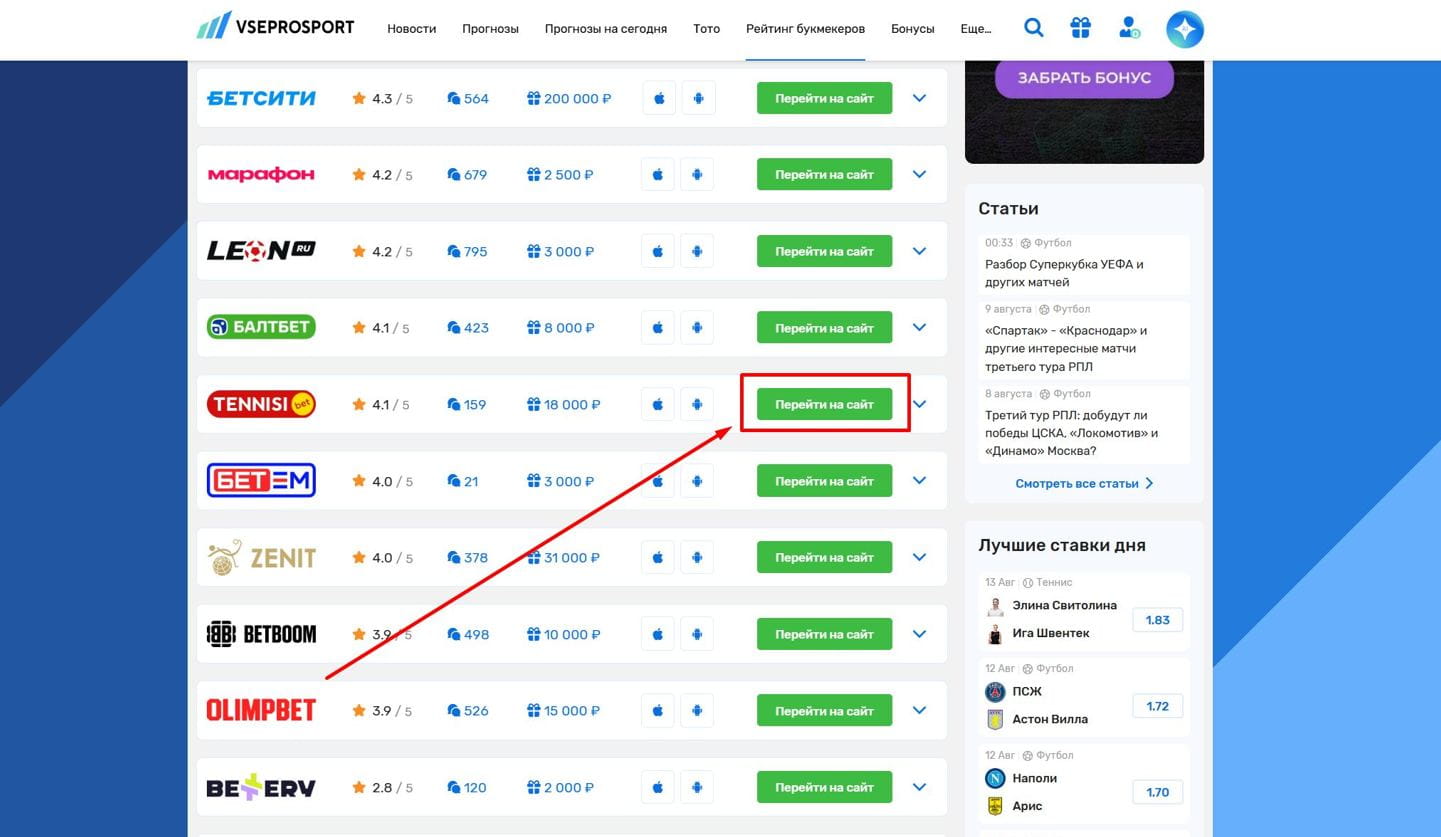Open Zenit bonus amount 31 000 ₽
Screen dimensions: 1441x837
pos(564,558)
